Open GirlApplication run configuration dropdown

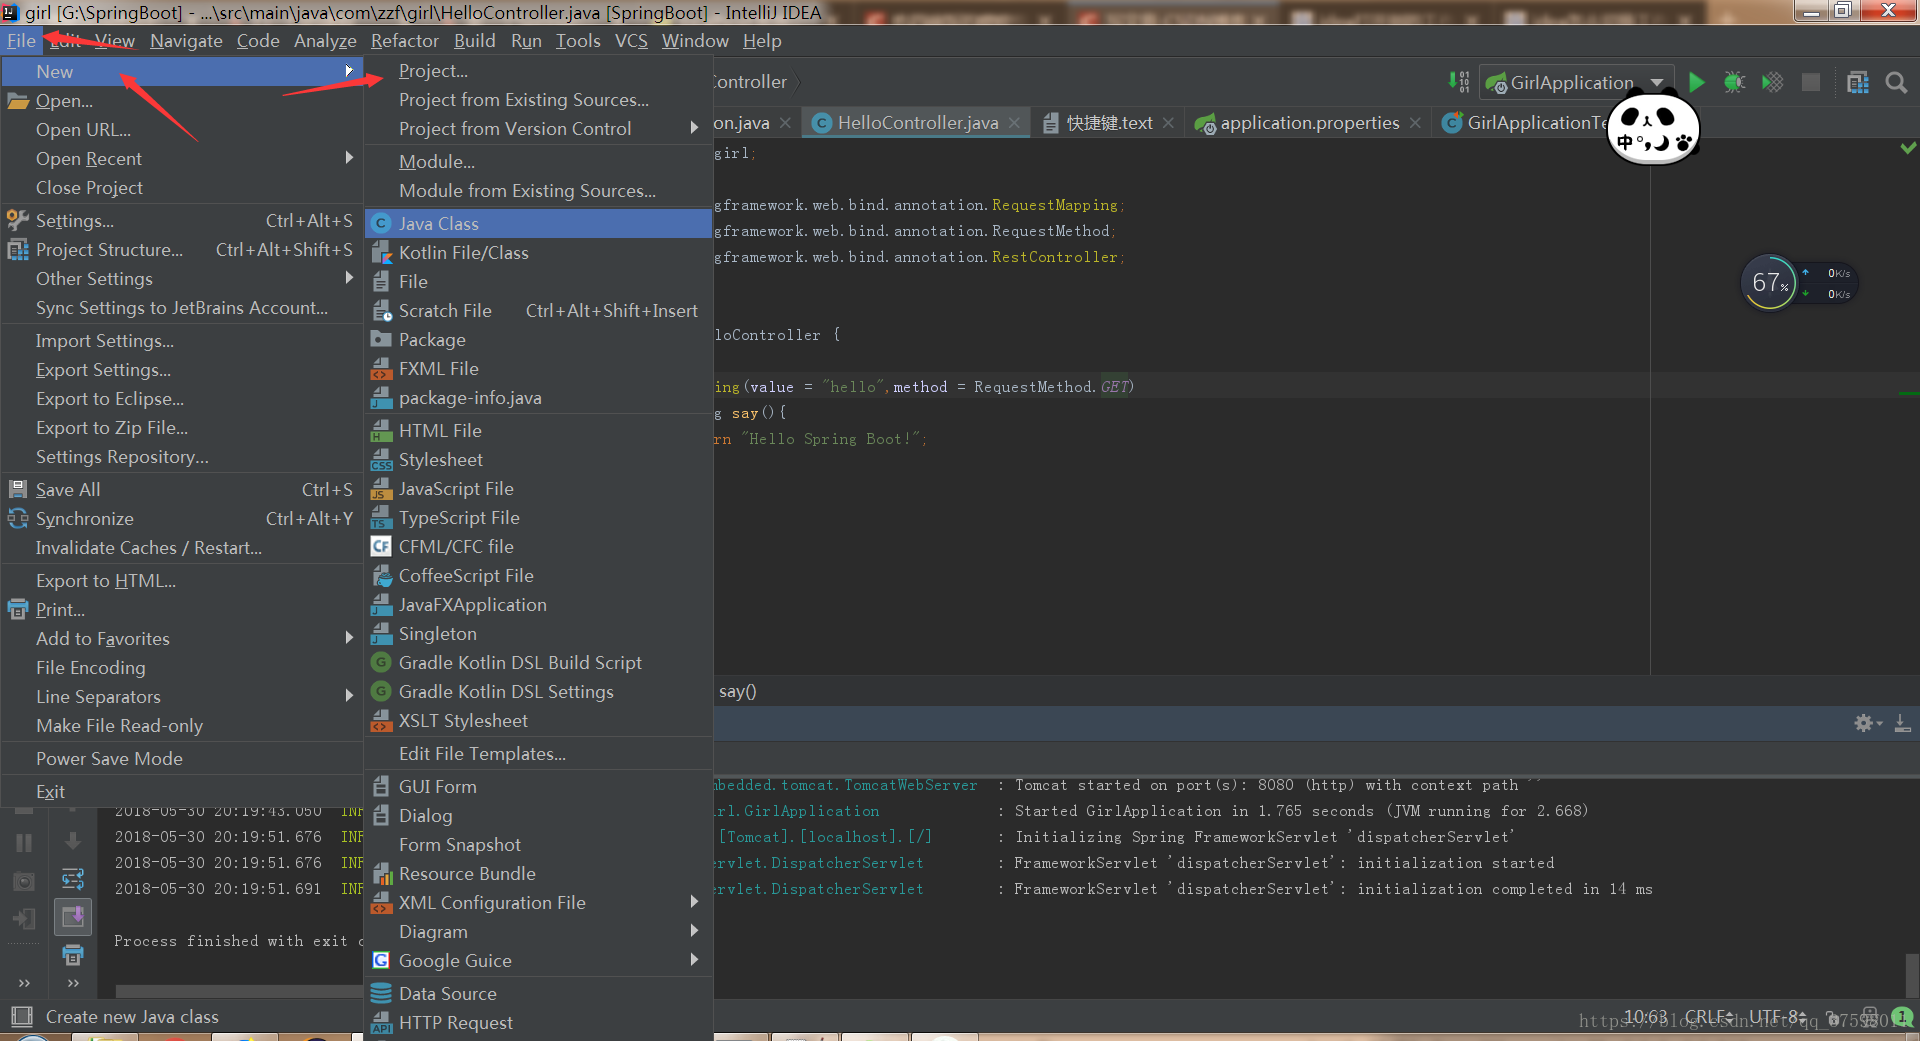tap(1576, 82)
